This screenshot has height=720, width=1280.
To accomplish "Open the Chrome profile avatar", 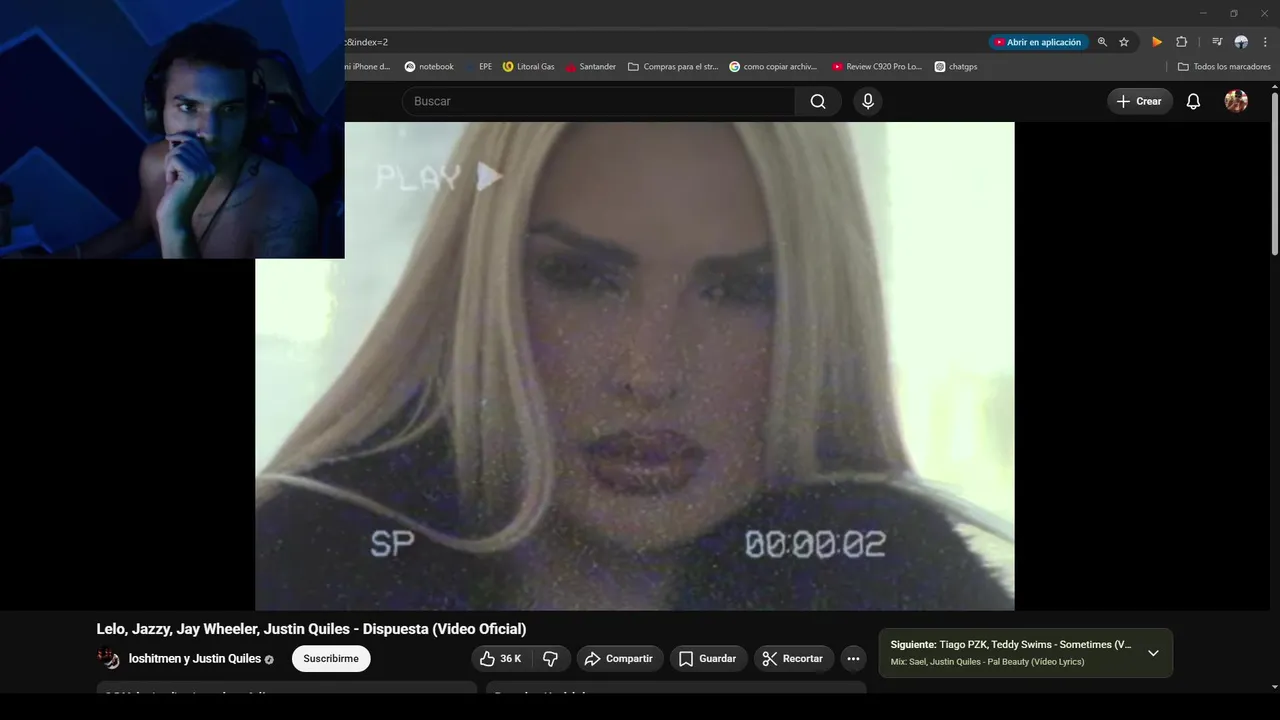I will (x=1241, y=42).
